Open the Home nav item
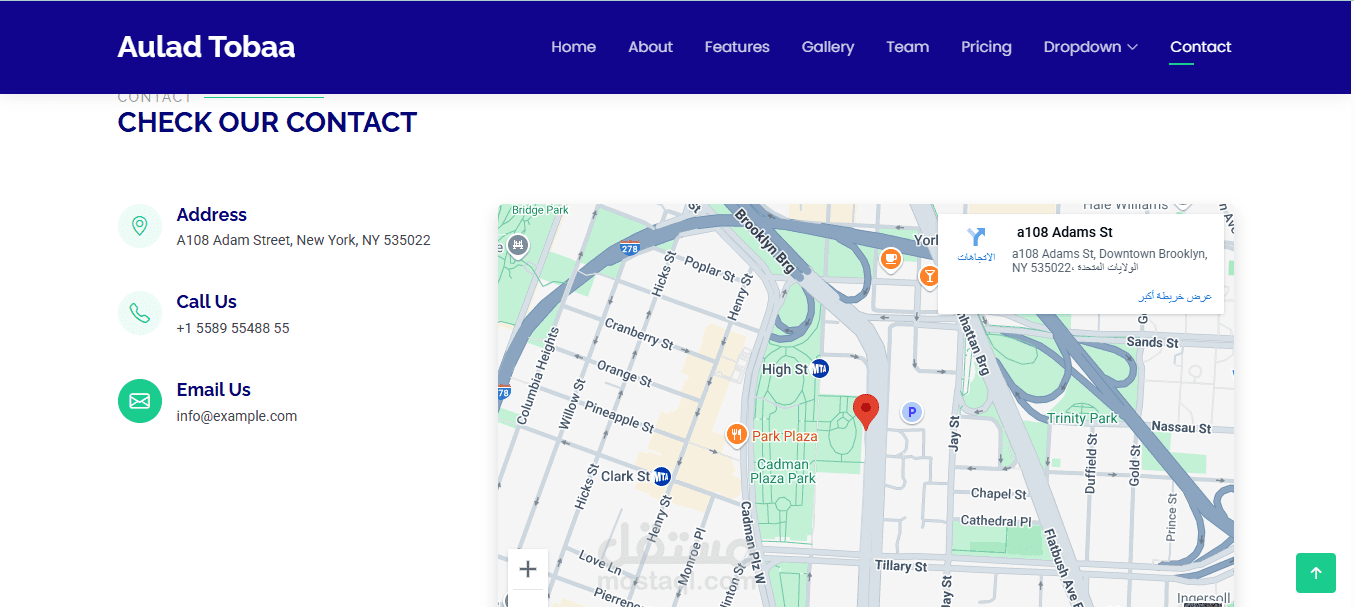Viewport: 1354px width, 607px height. 573,47
